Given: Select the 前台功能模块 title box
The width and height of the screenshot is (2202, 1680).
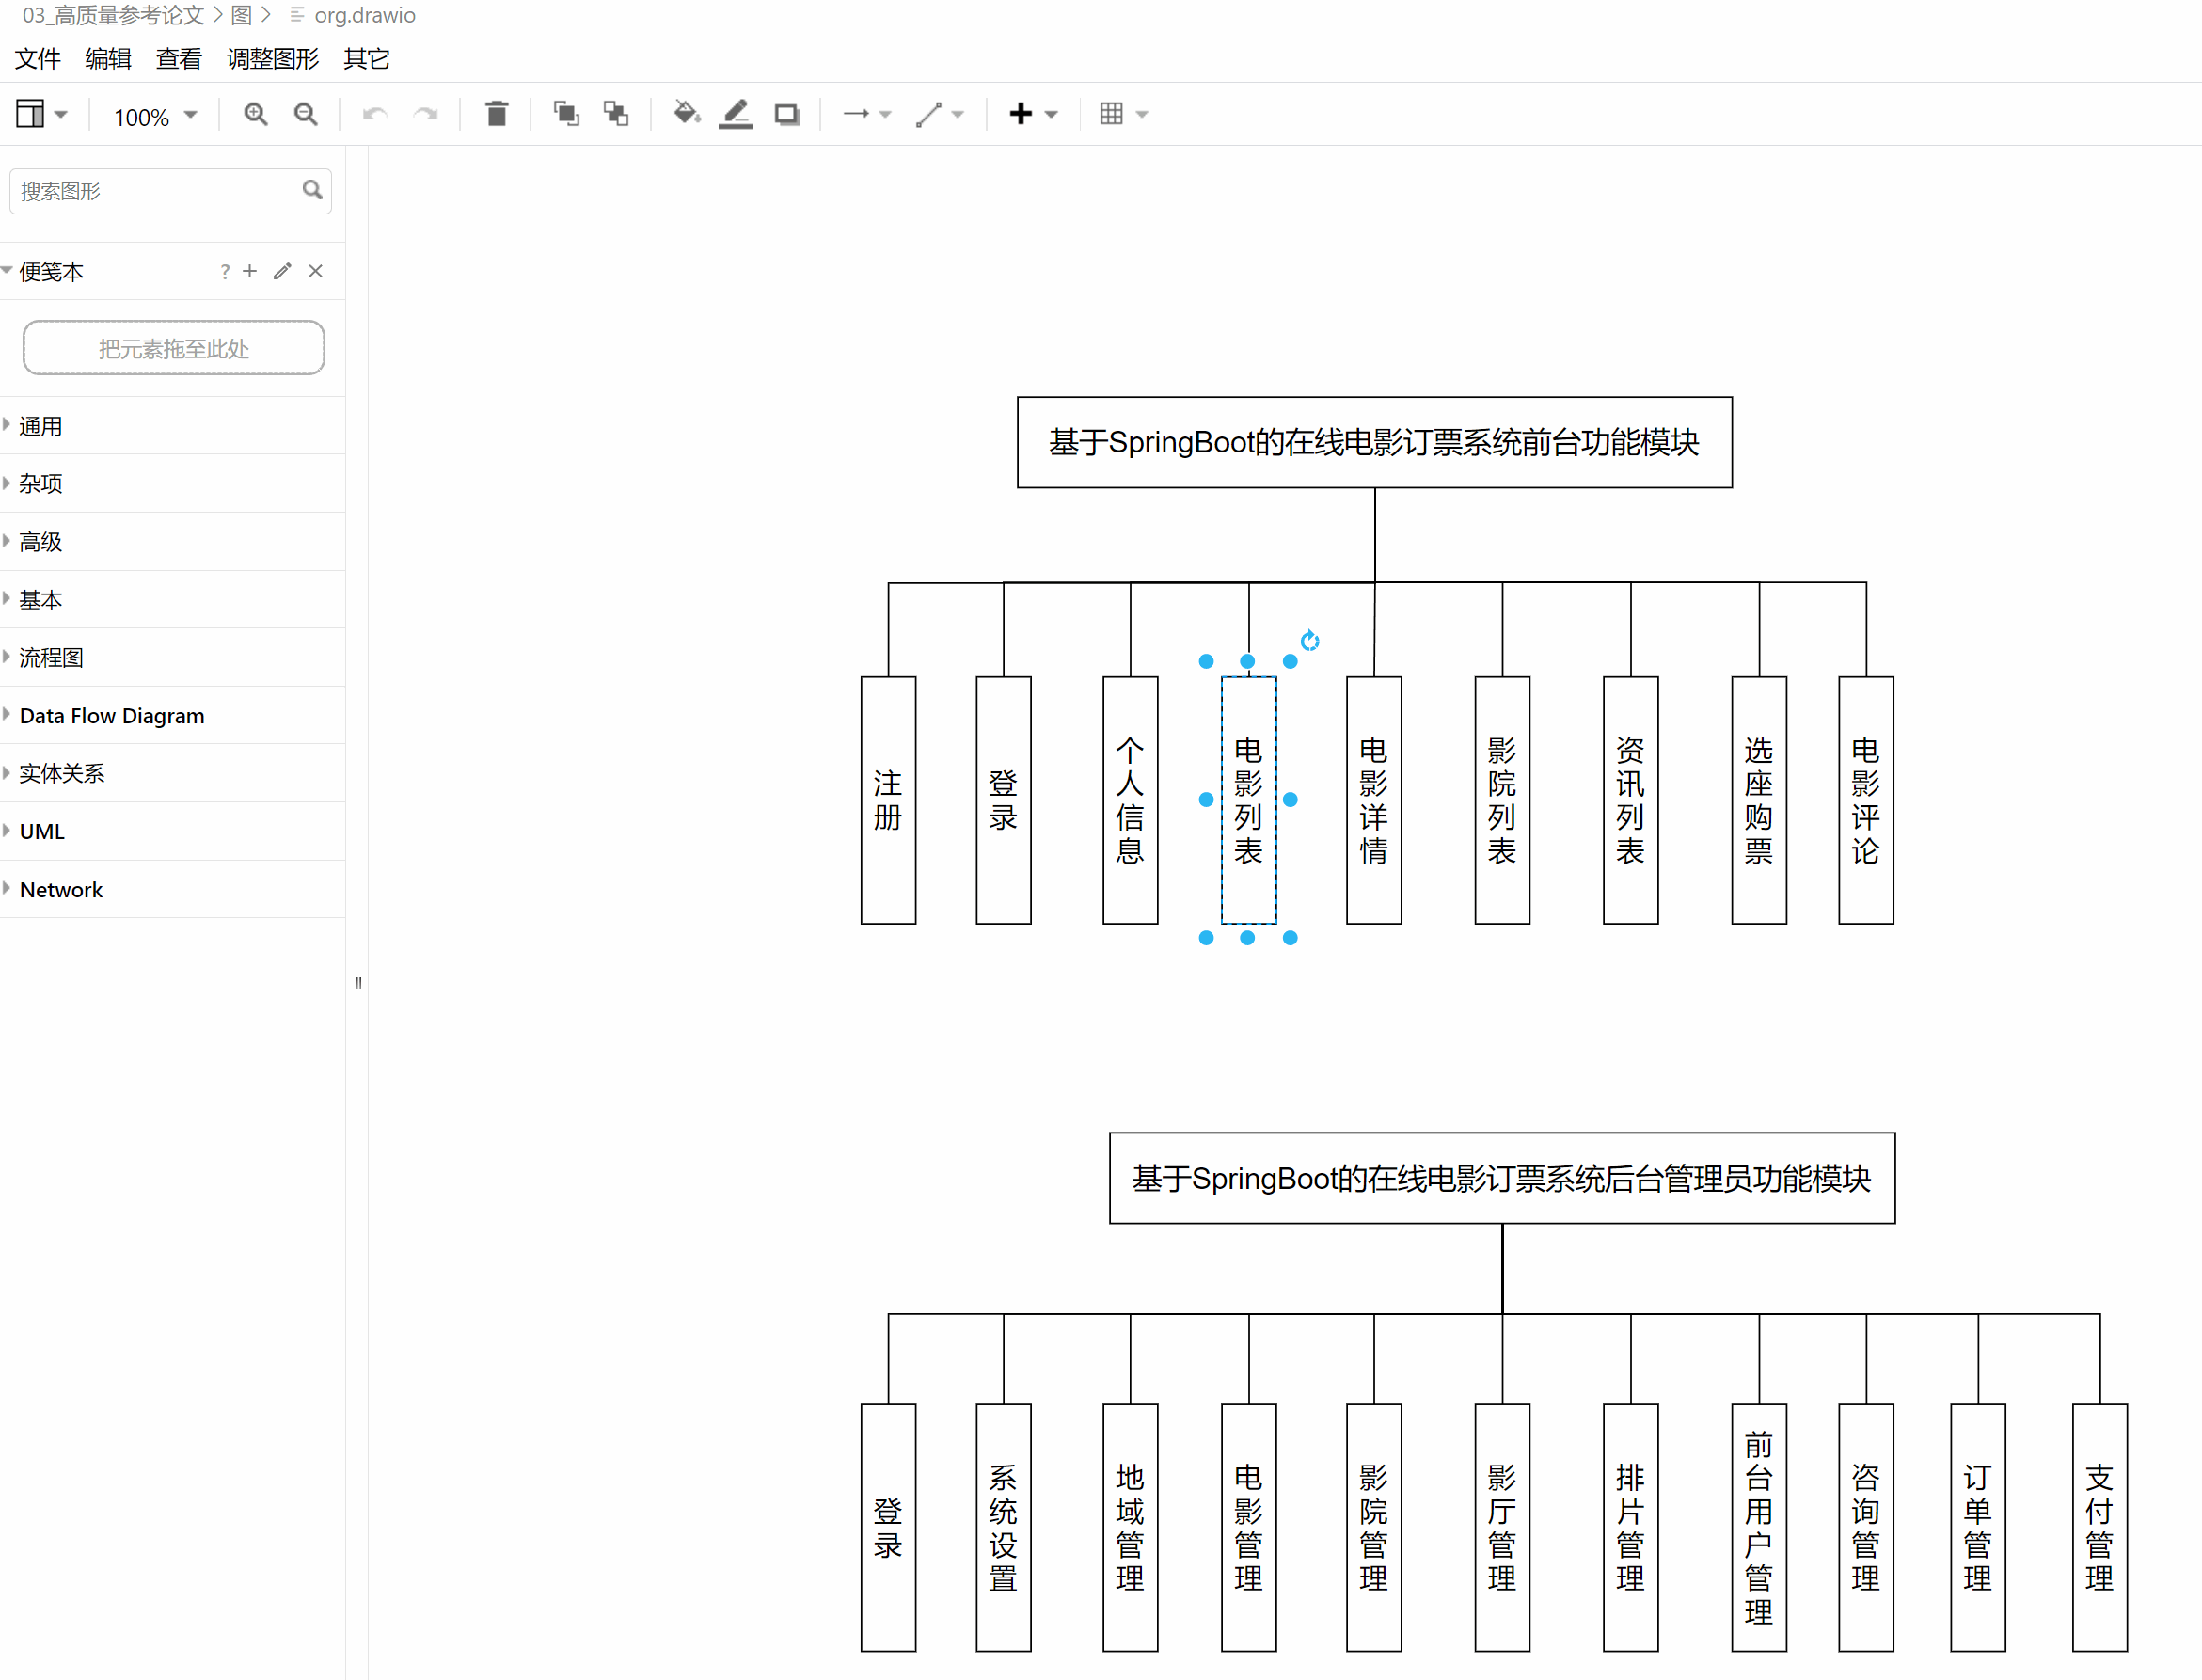Looking at the screenshot, I should point(1375,442).
